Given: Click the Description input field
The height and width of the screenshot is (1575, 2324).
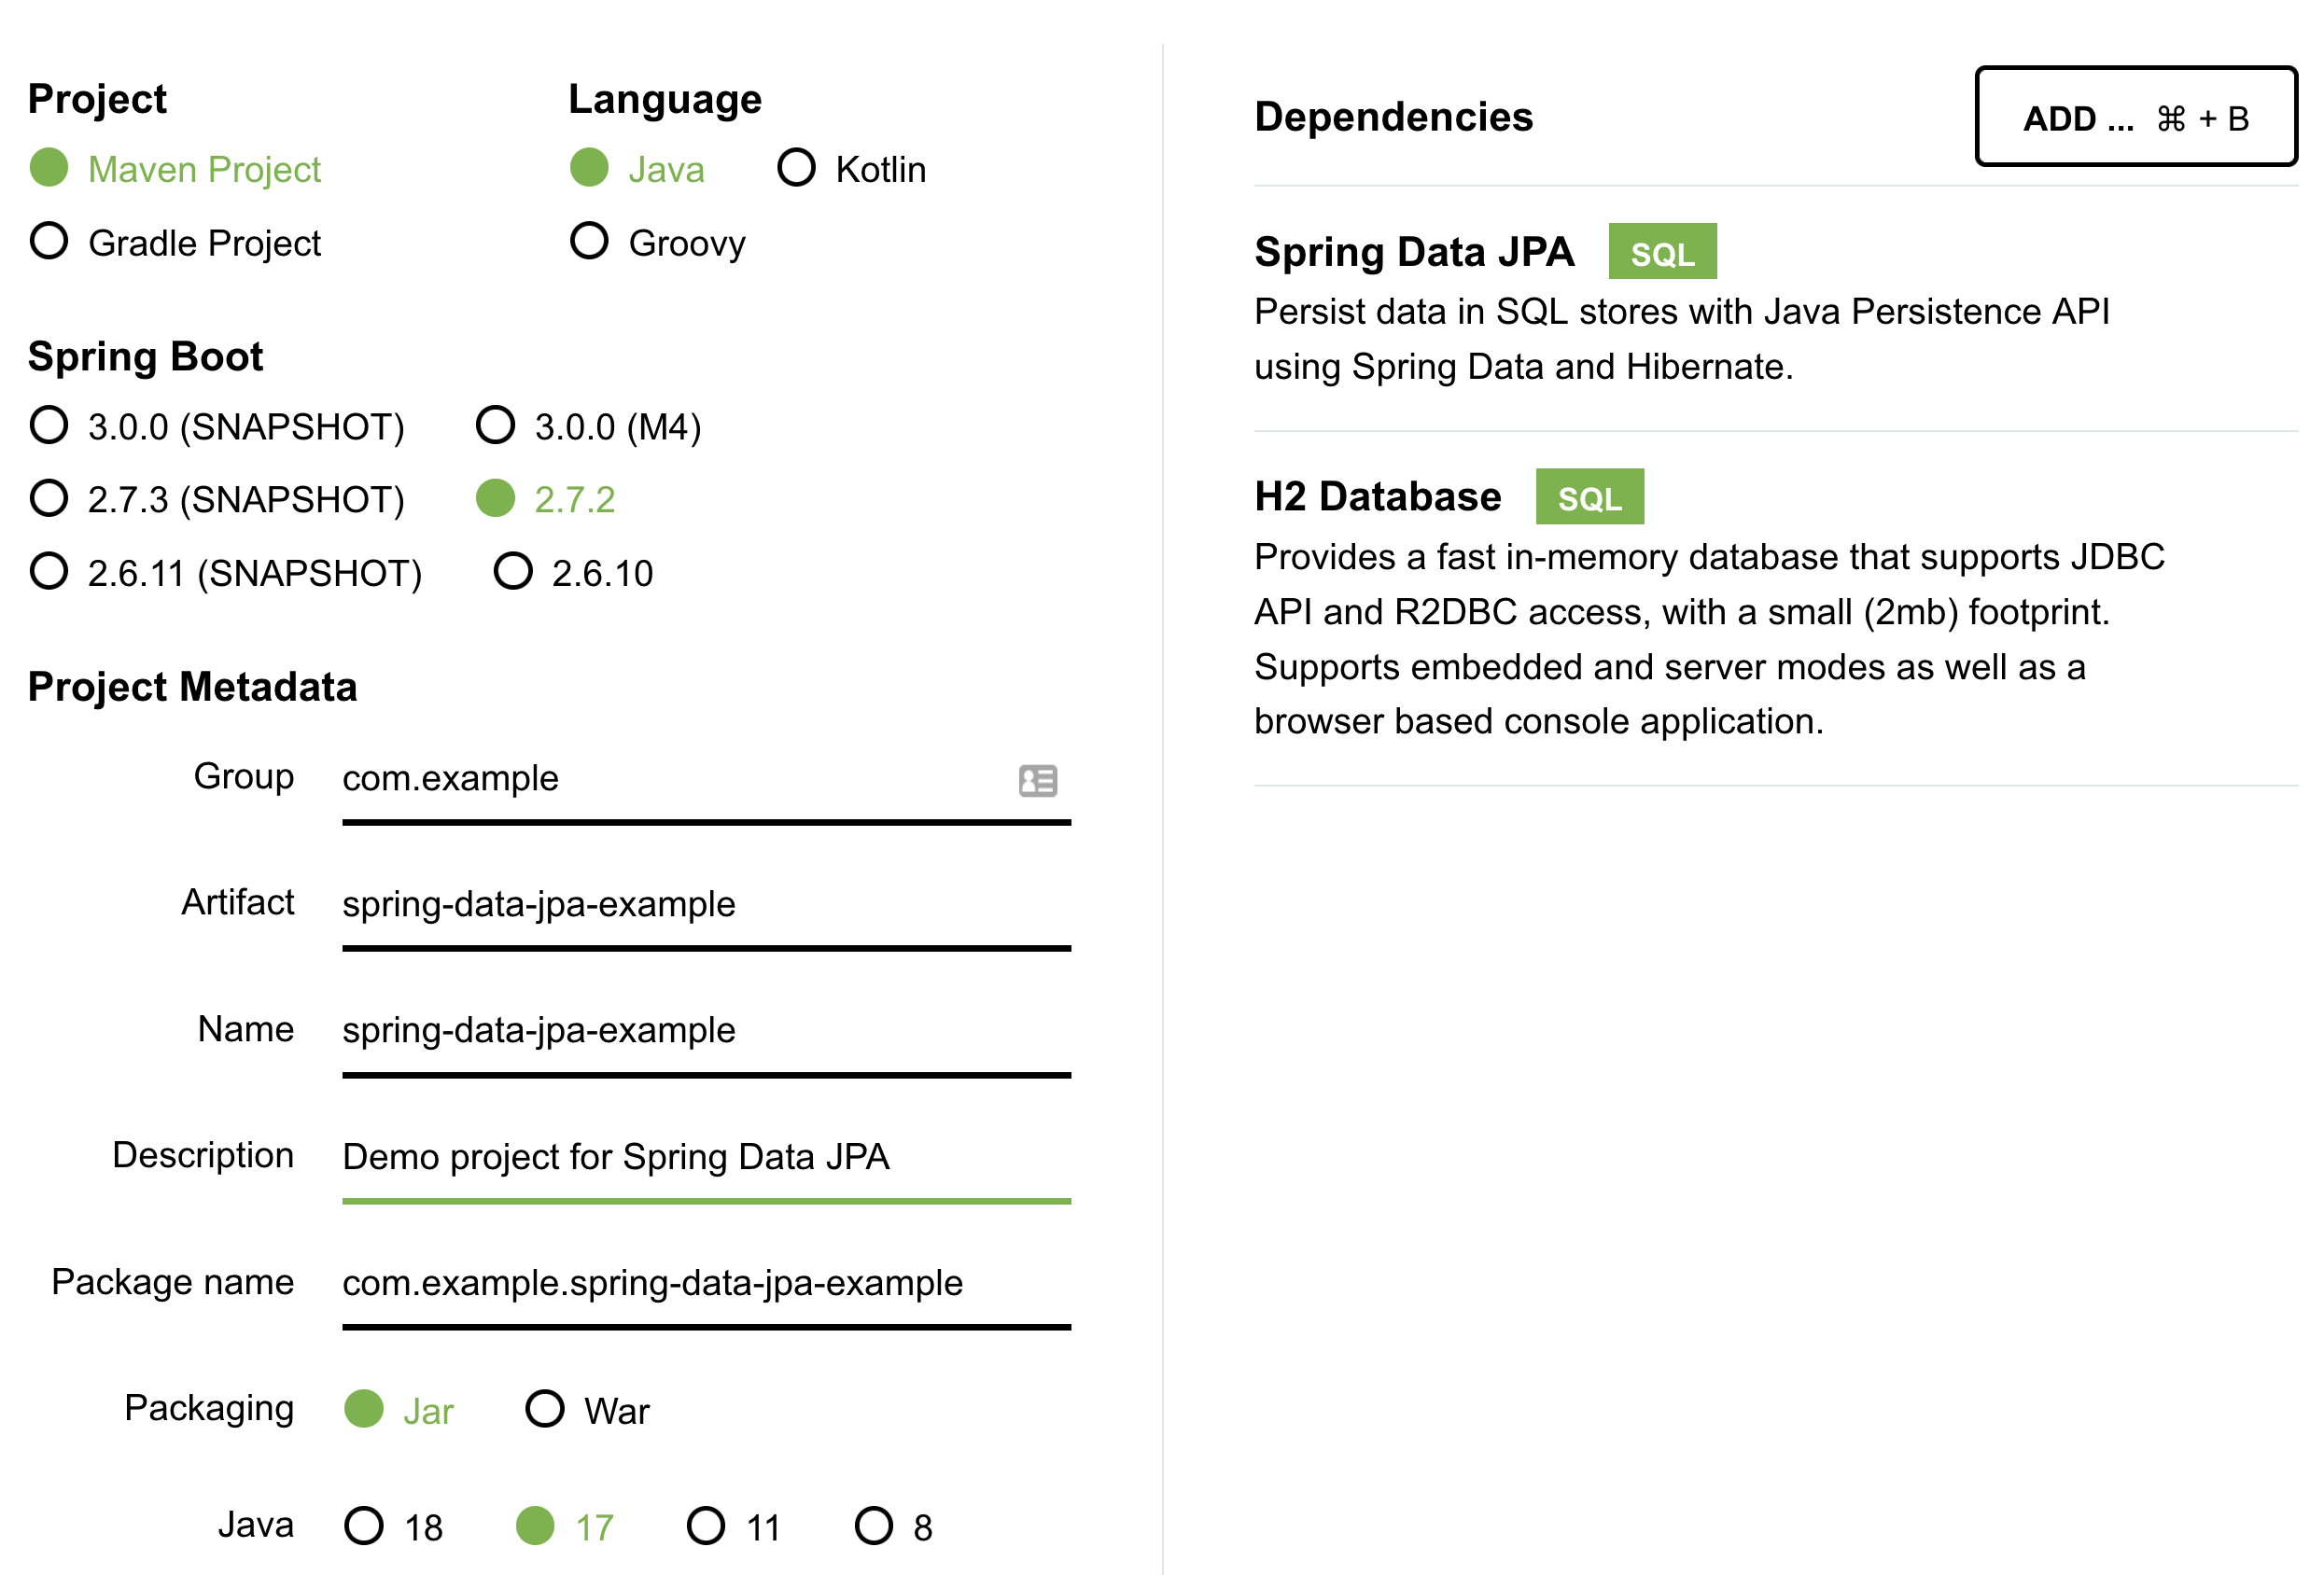Looking at the screenshot, I should [x=705, y=1157].
